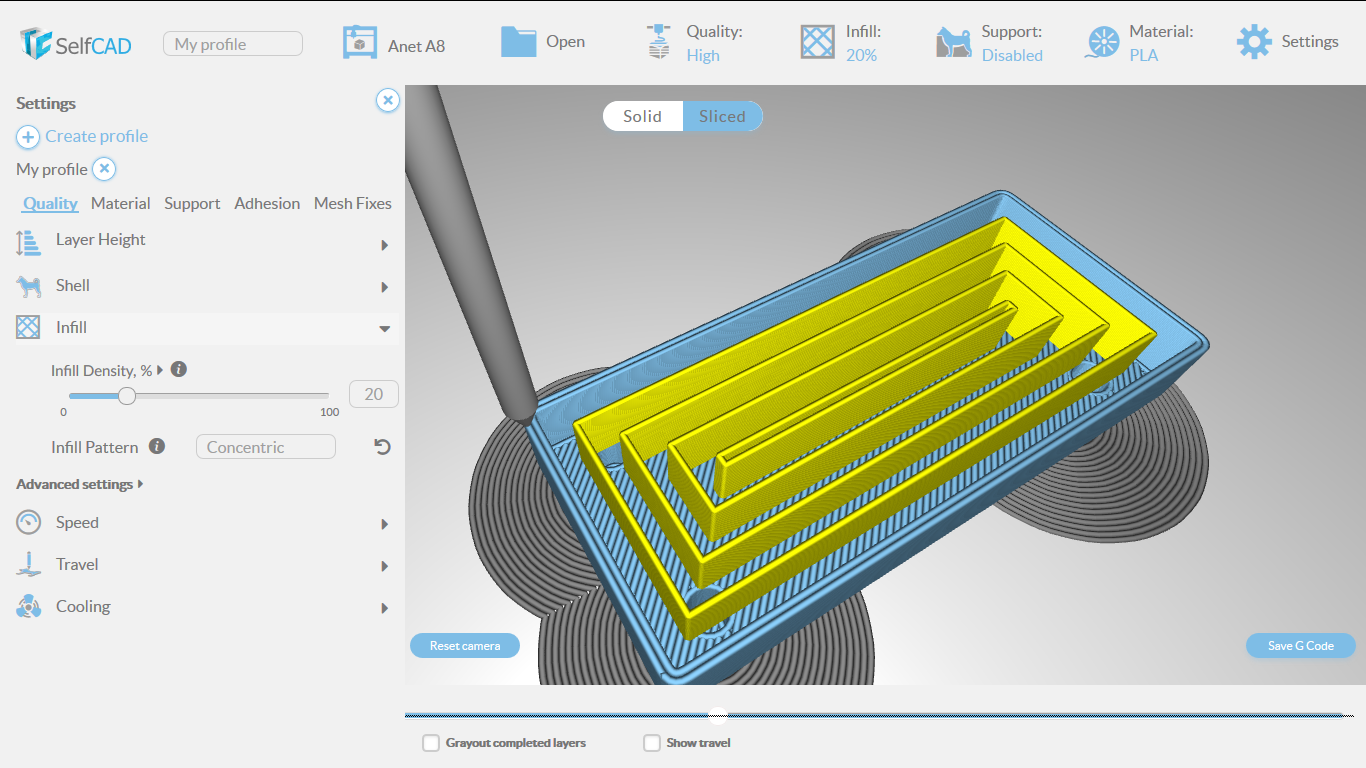Open the My profile dropdown in the top bar
1366x768 pixels.
click(x=233, y=44)
